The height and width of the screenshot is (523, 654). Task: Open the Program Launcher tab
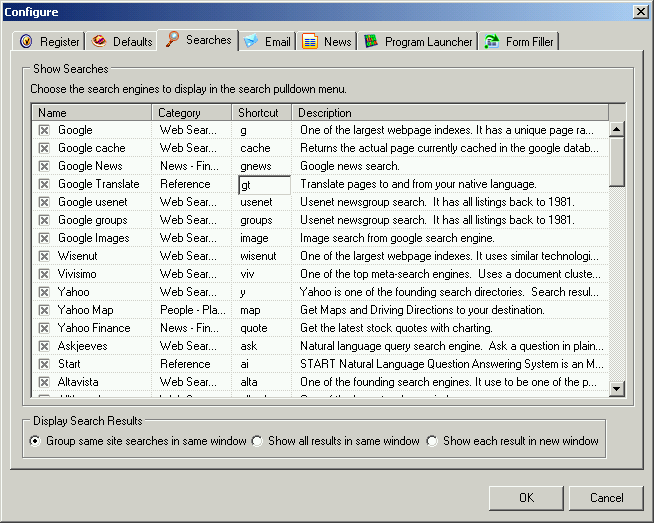(418, 41)
